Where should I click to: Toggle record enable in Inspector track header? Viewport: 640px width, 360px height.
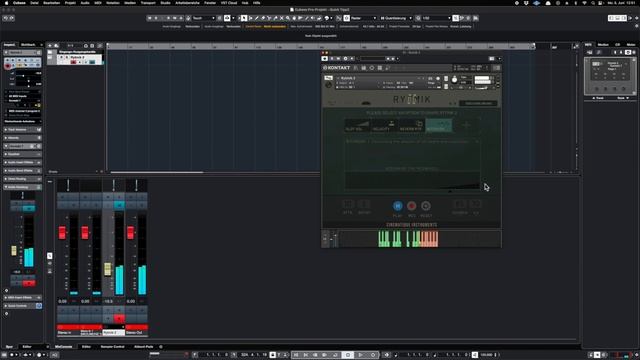pos(7,66)
